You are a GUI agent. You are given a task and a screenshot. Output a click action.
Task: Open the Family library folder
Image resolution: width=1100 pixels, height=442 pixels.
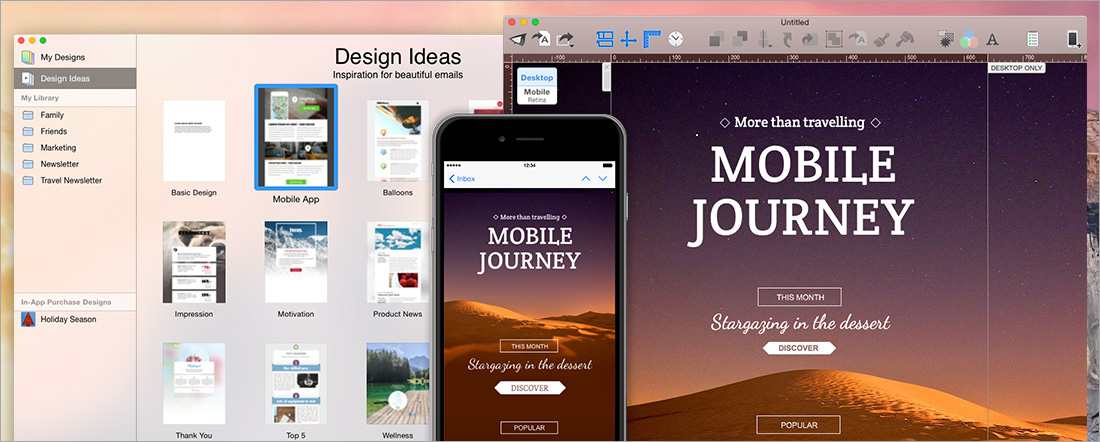75,115
